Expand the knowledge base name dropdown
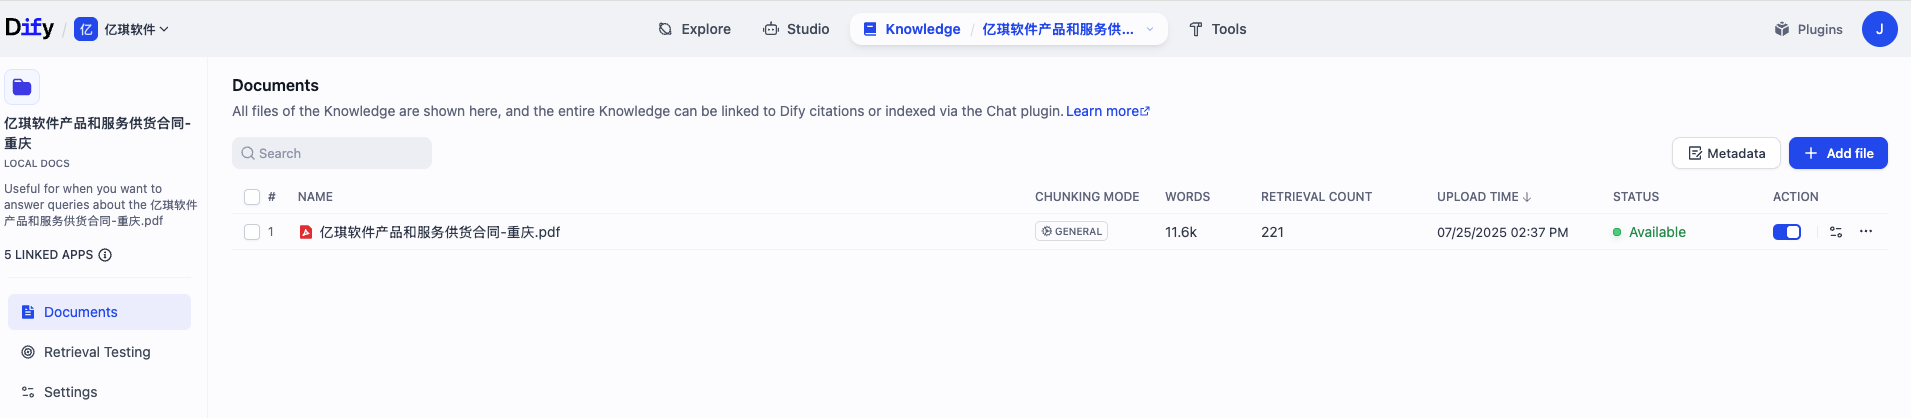The image size is (1911, 418). tap(1150, 29)
